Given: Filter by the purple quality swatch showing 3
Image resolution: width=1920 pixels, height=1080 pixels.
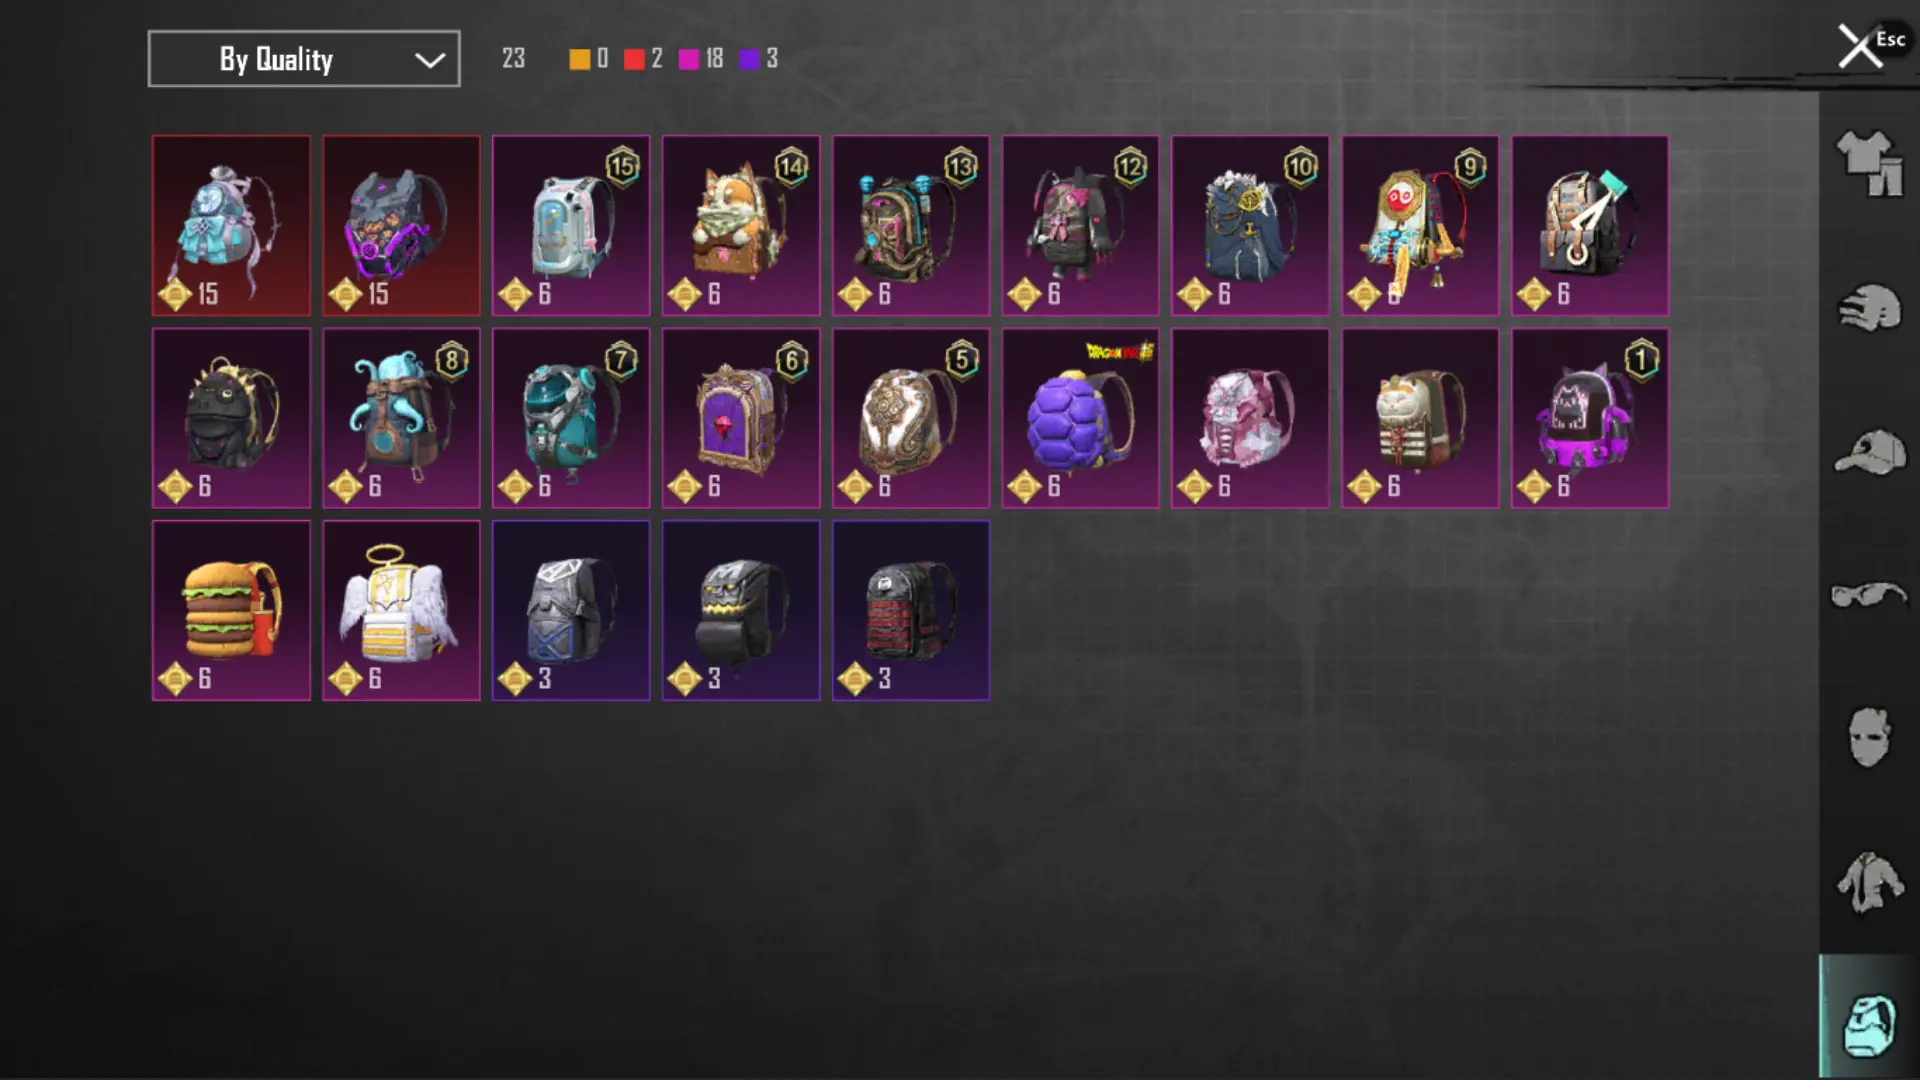Looking at the screenshot, I should [x=749, y=59].
